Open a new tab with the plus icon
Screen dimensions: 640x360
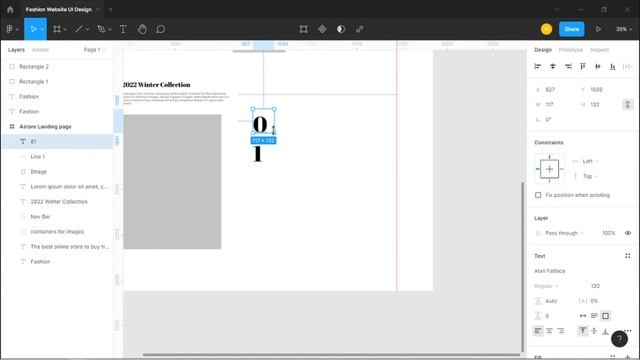(111, 9)
